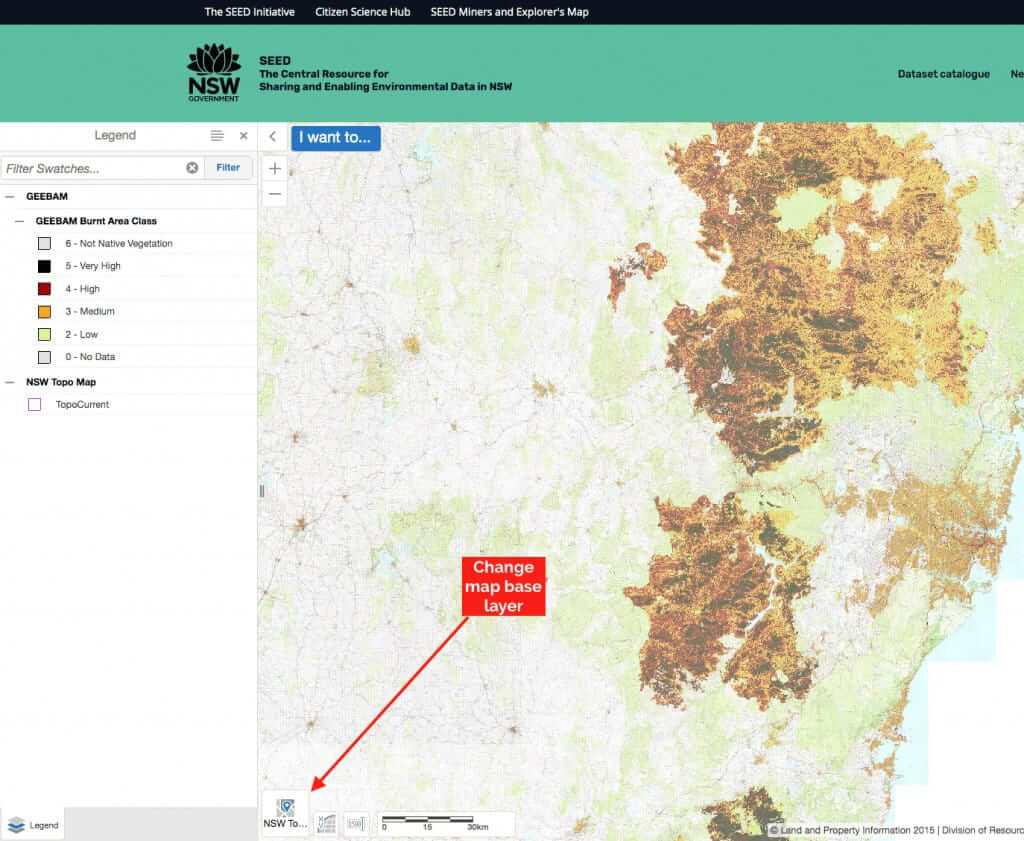Open the Legend panel options menu icon

(217, 135)
